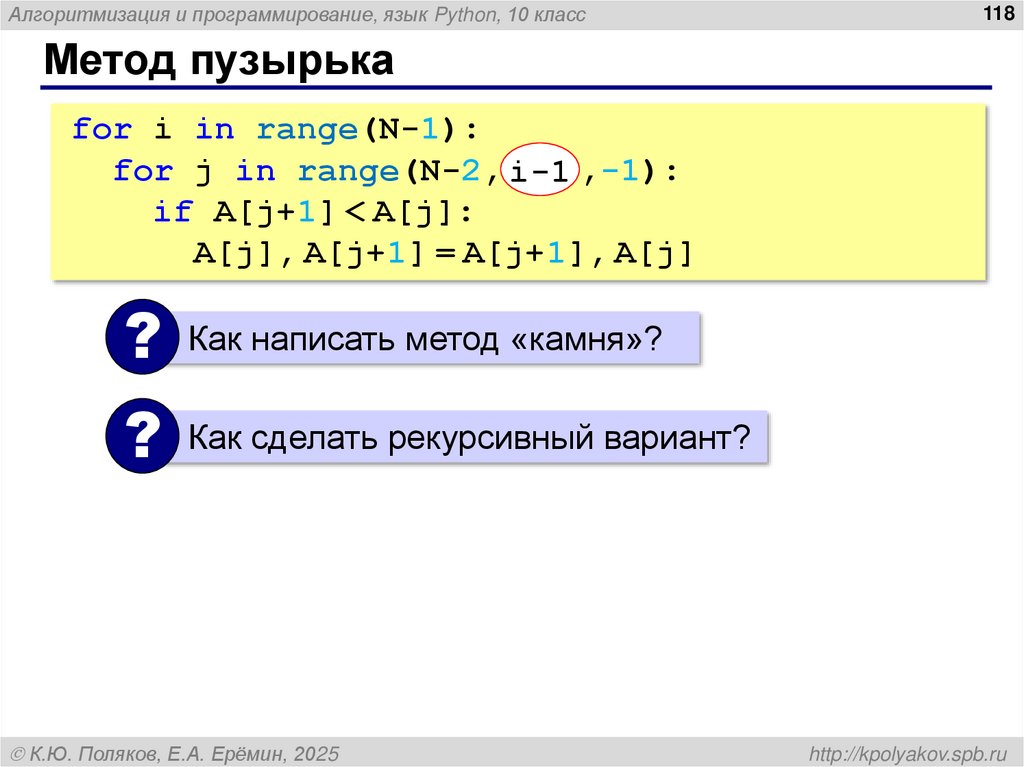The image size is (1024, 767).
Task: Select the red circle highlighting i-1
Action: point(541,169)
